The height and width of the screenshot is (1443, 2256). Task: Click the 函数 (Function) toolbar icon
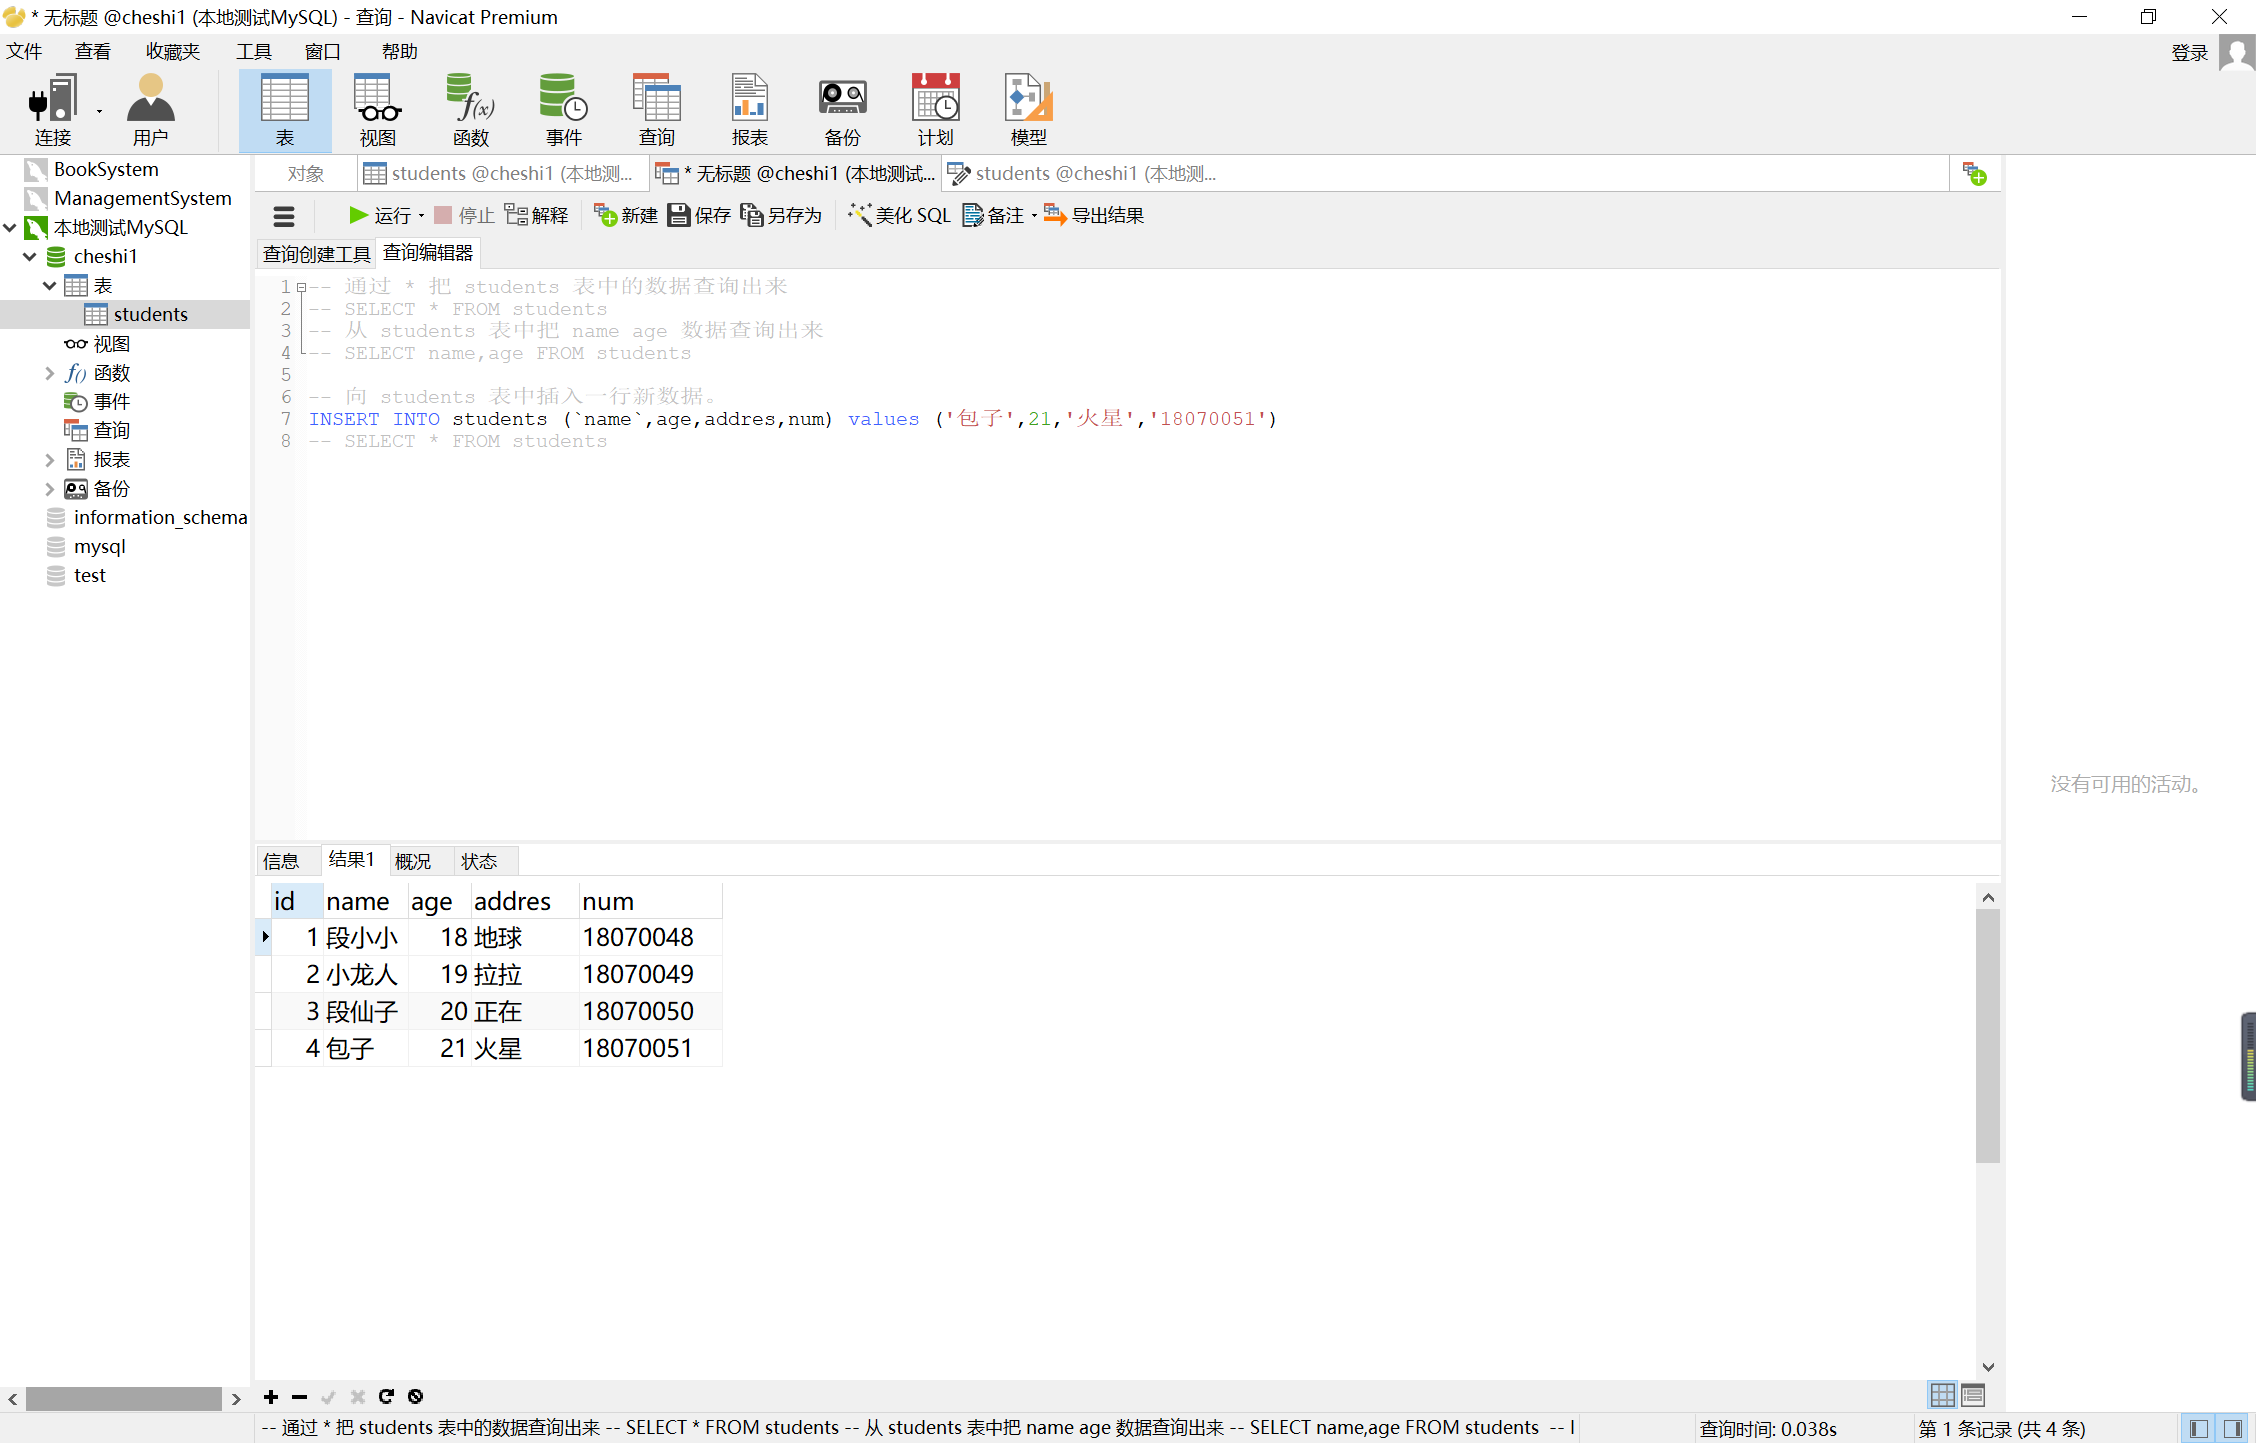471,110
